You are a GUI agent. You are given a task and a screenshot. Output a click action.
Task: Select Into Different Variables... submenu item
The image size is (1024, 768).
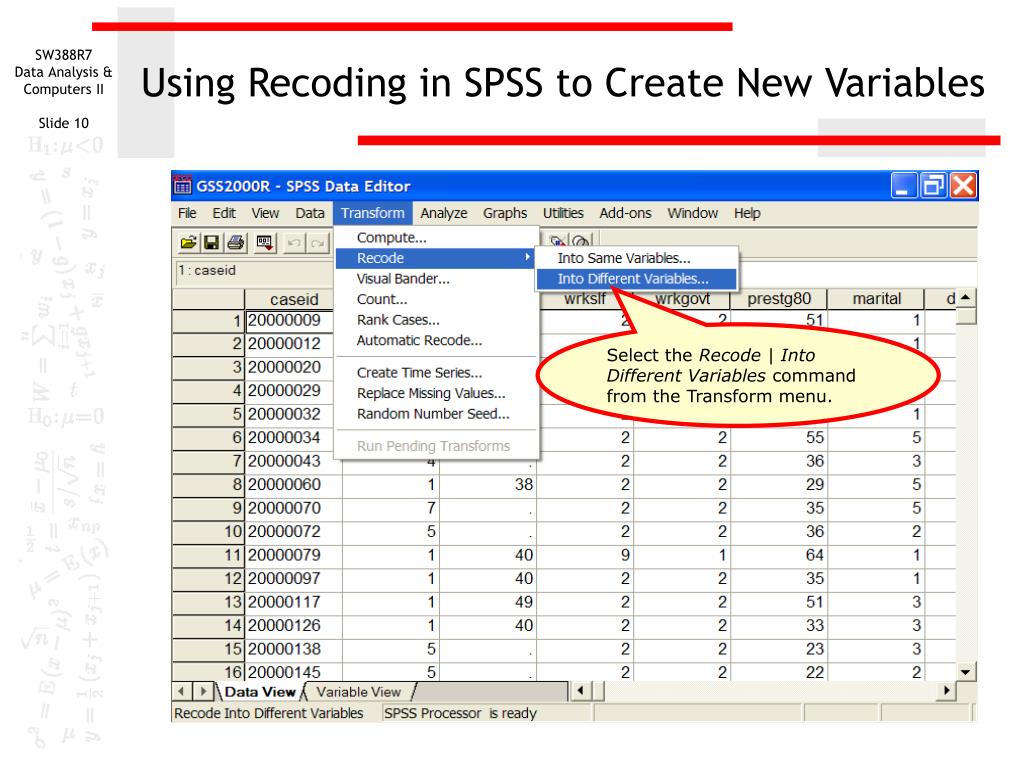click(636, 279)
